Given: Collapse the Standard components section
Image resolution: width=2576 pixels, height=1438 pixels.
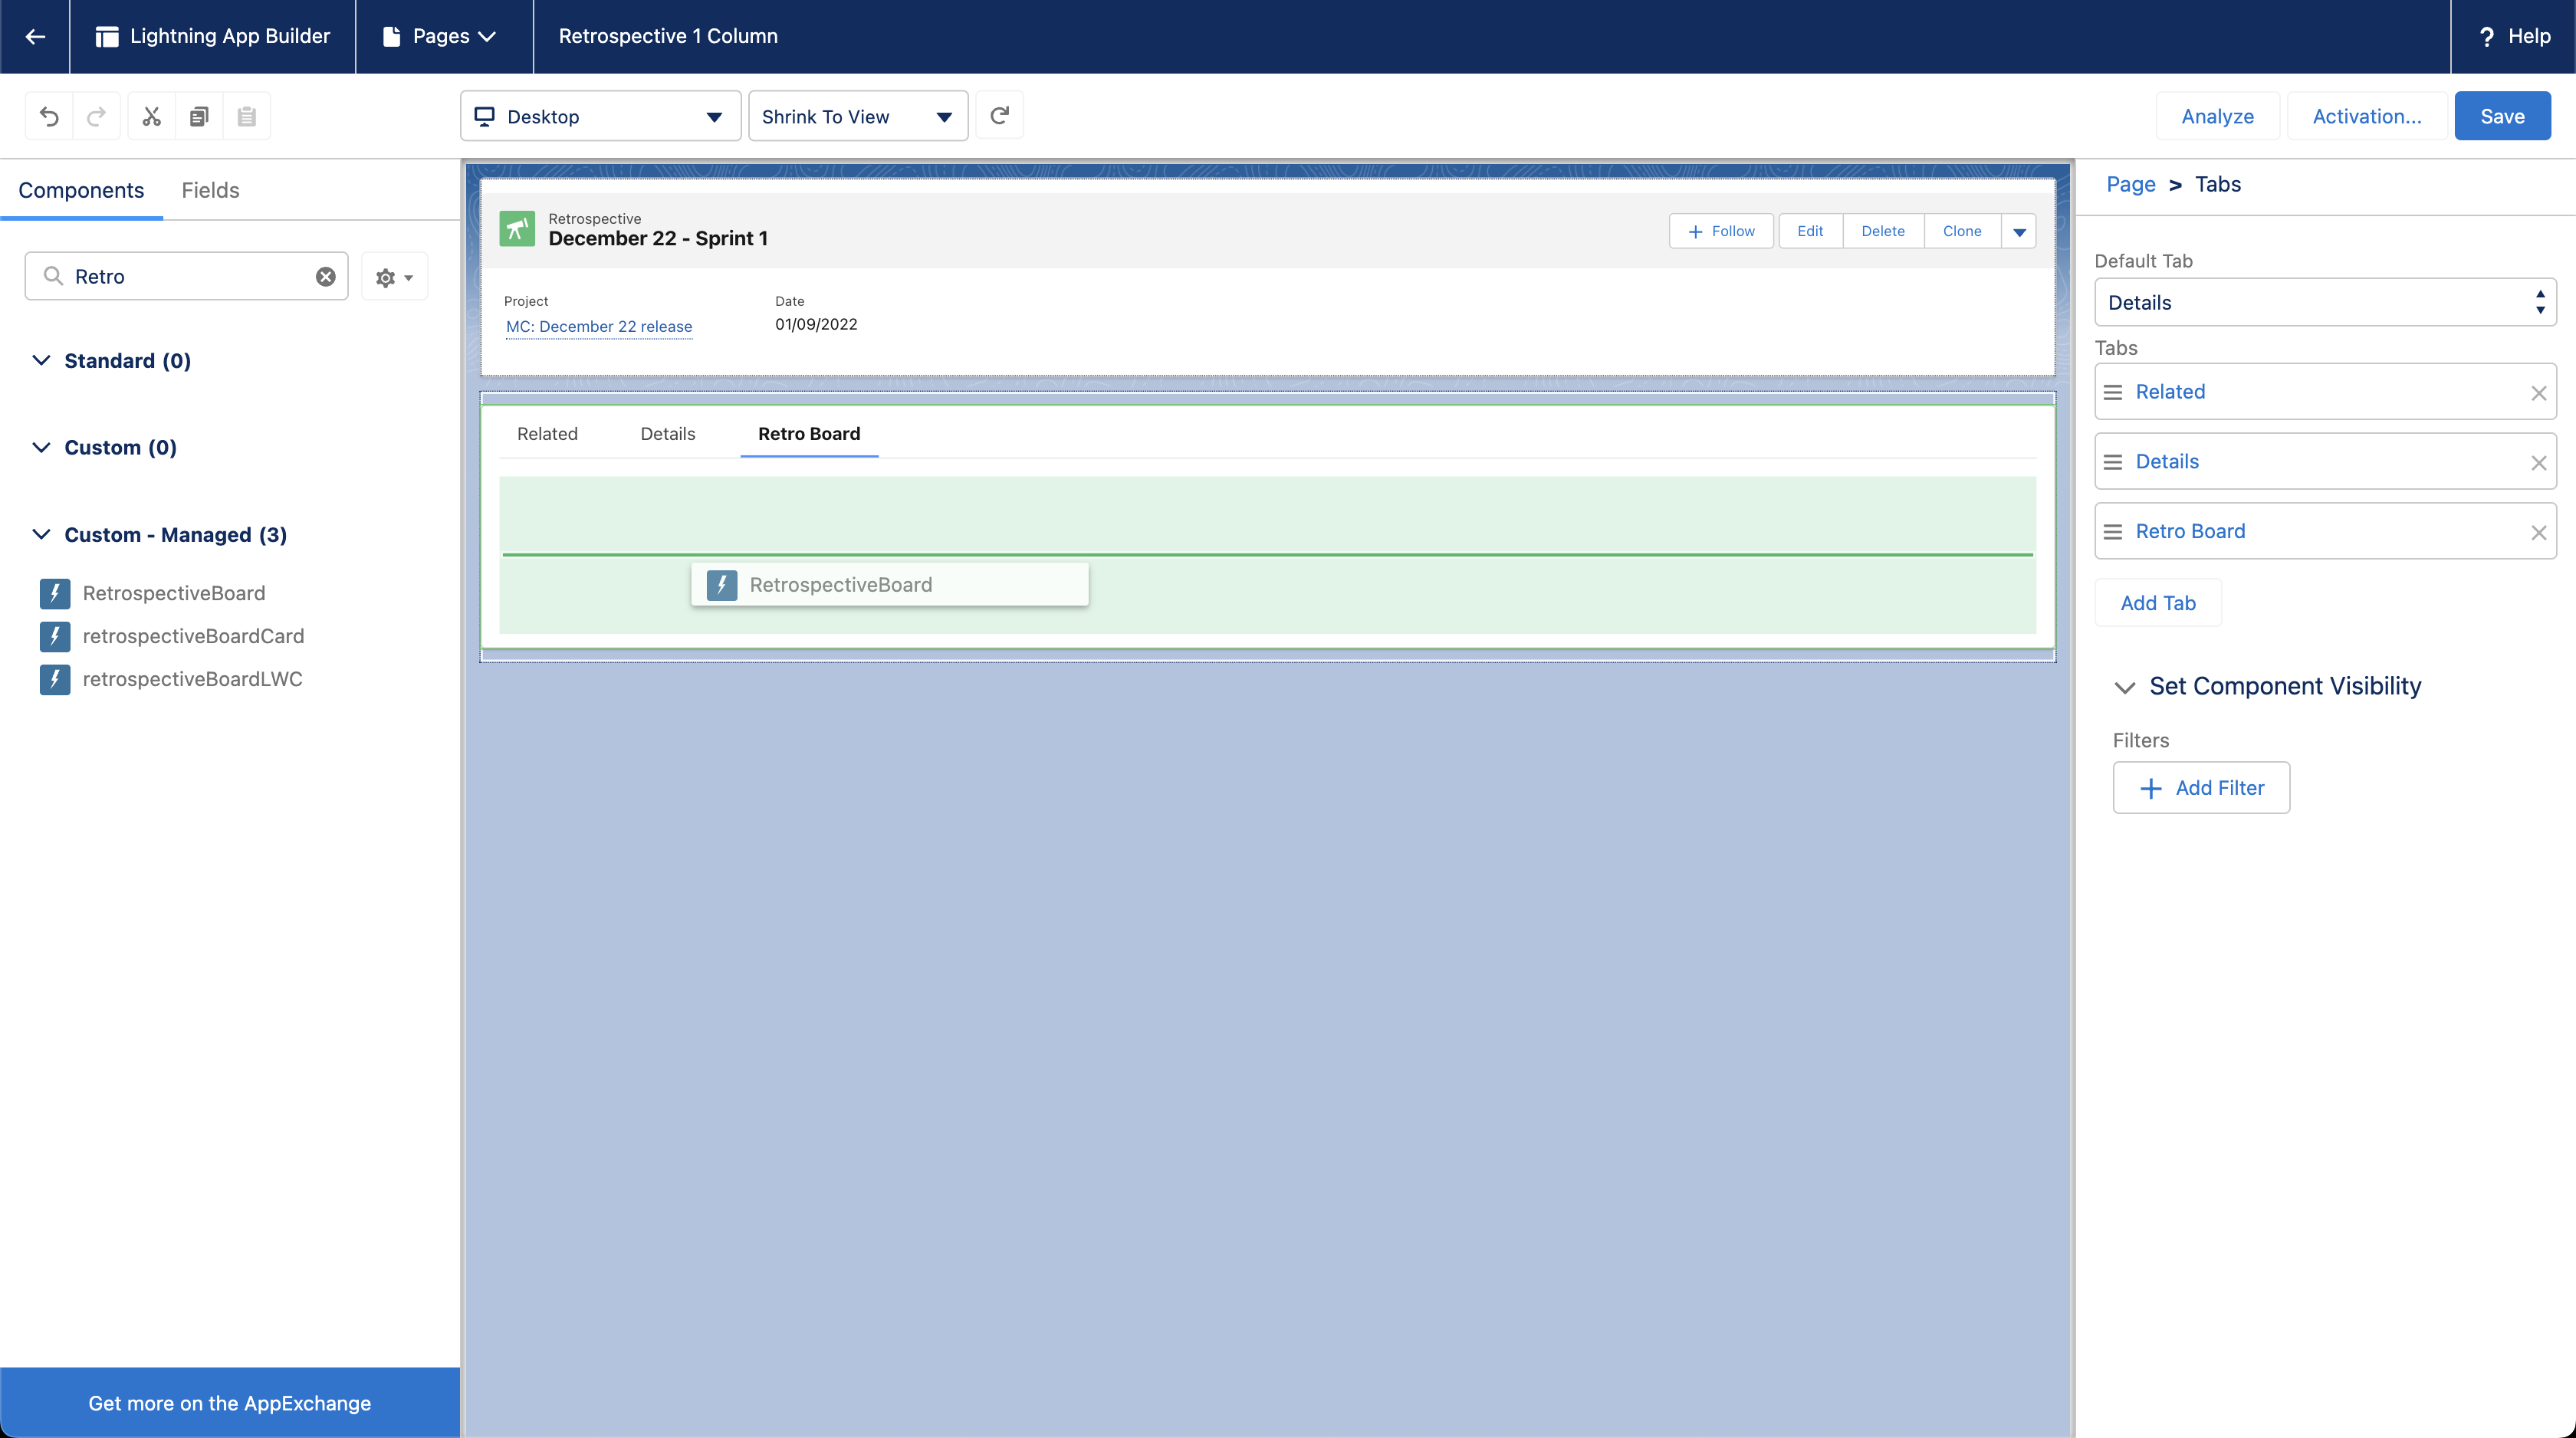Looking at the screenshot, I should [x=41, y=361].
